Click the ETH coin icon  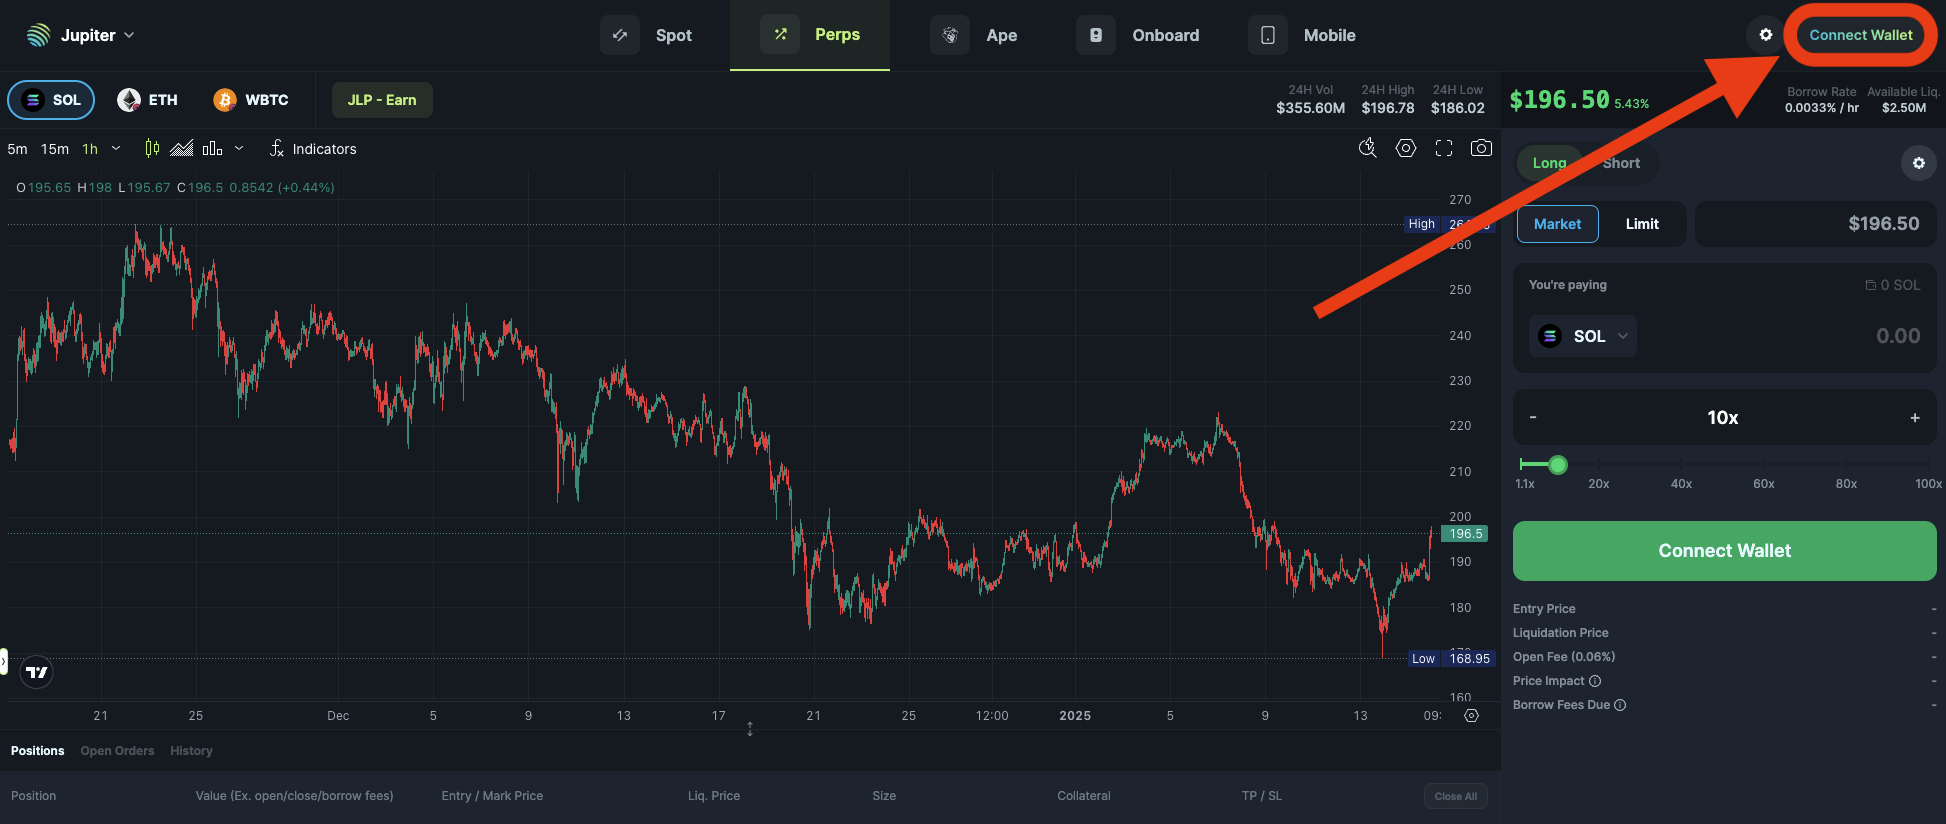tap(128, 100)
